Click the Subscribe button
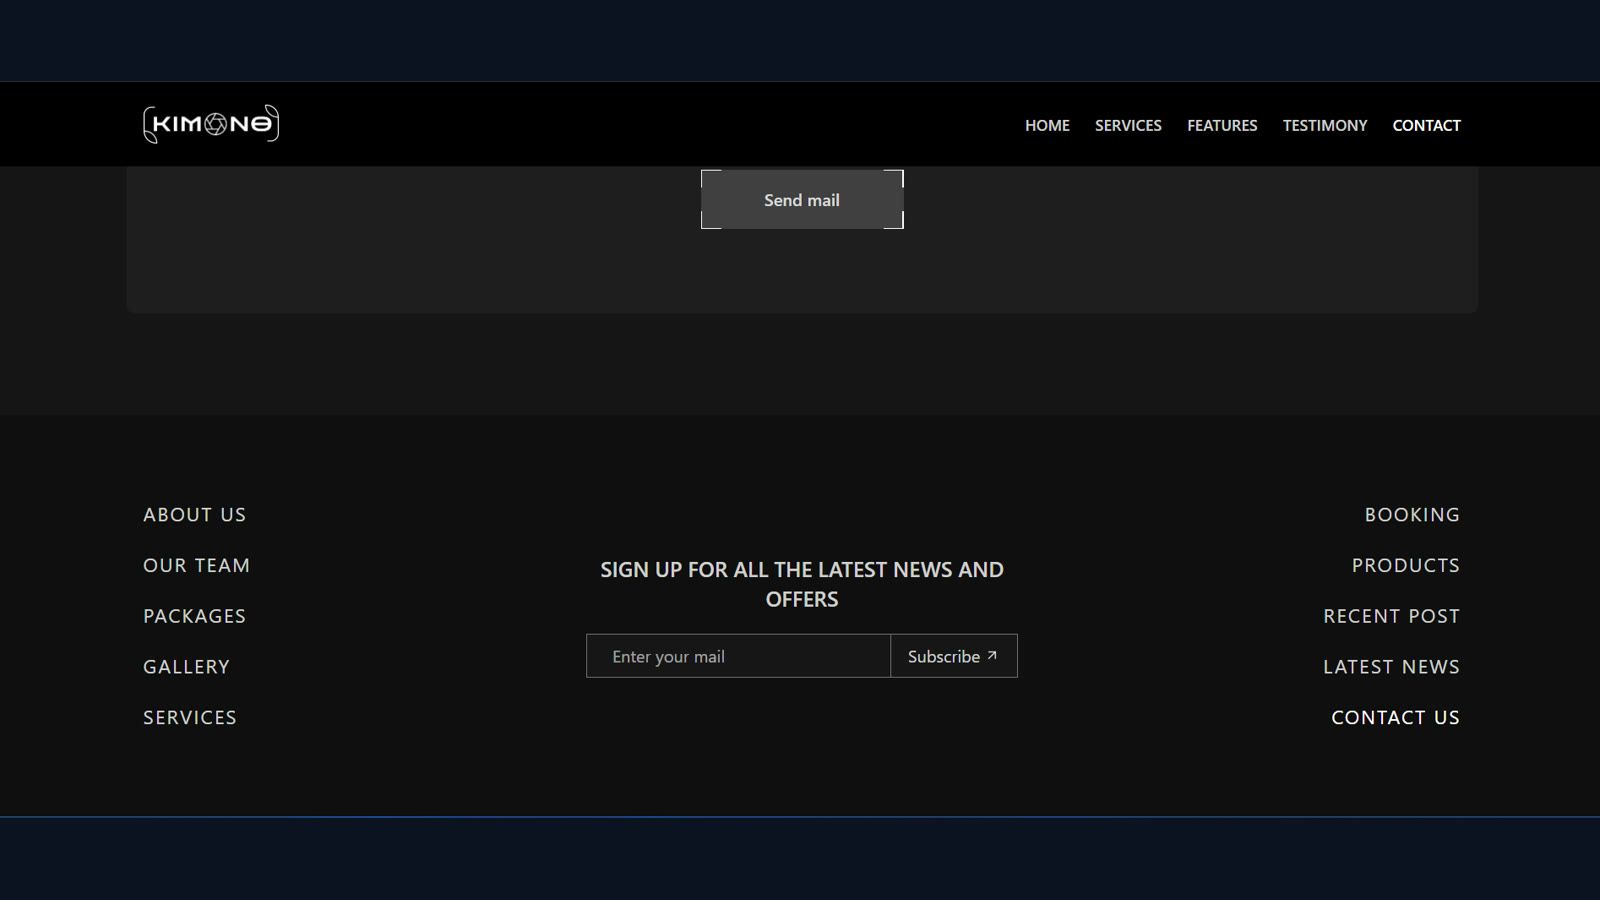This screenshot has height=900, width=1600. 954,656
